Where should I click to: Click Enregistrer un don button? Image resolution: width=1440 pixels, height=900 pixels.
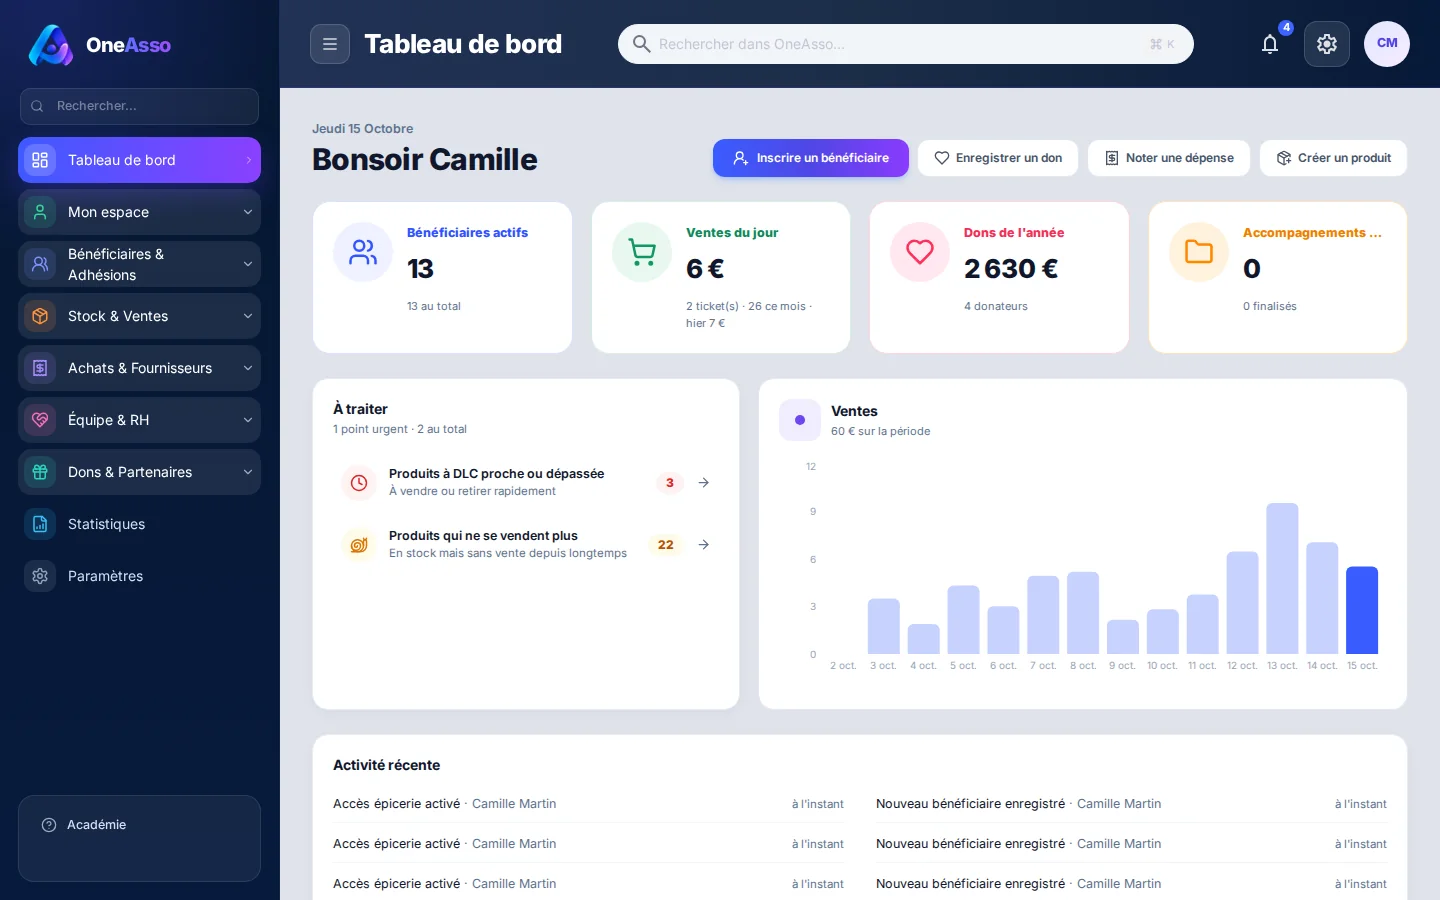[x=998, y=158]
